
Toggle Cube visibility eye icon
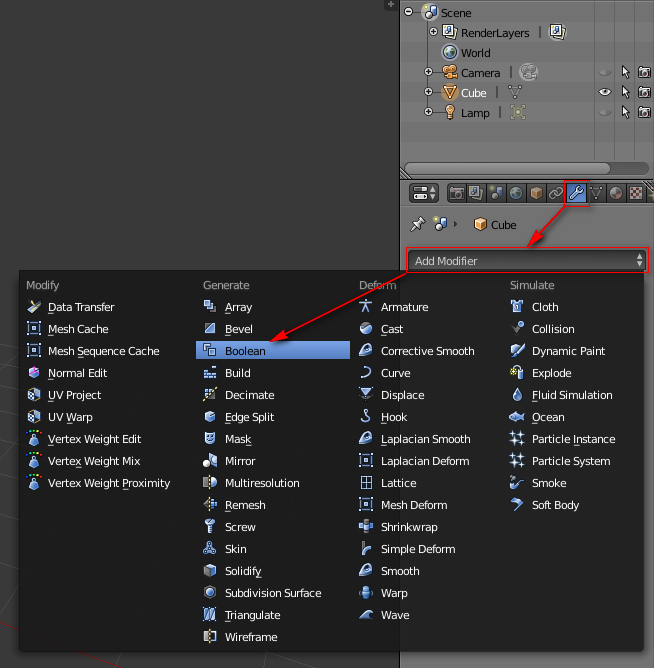coord(605,92)
